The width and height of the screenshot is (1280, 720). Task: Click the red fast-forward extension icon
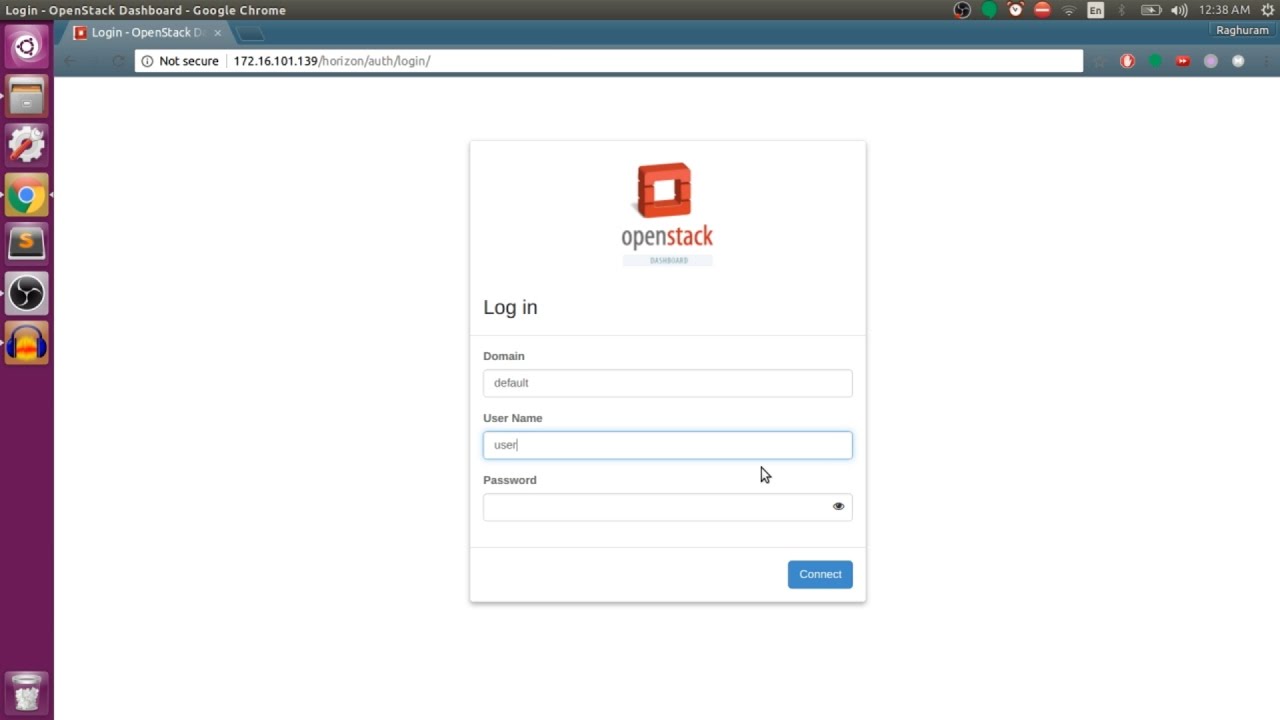click(1183, 61)
